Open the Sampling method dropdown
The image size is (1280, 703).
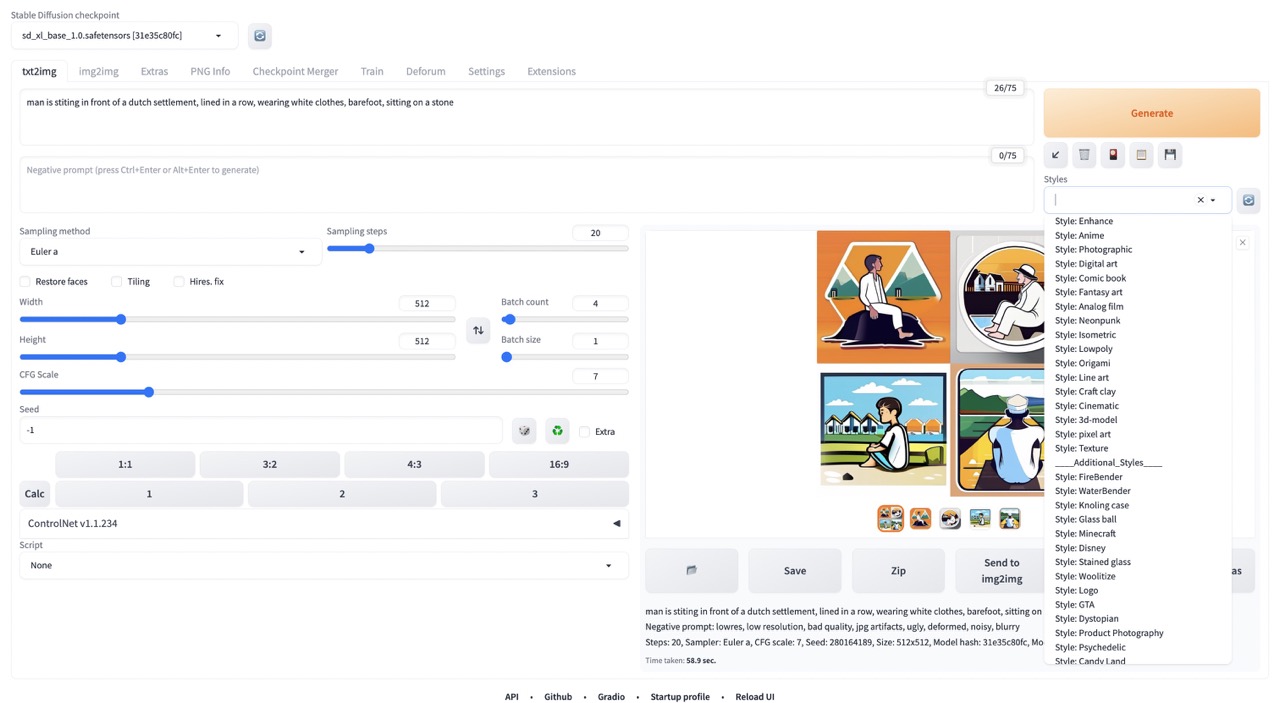click(x=168, y=252)
